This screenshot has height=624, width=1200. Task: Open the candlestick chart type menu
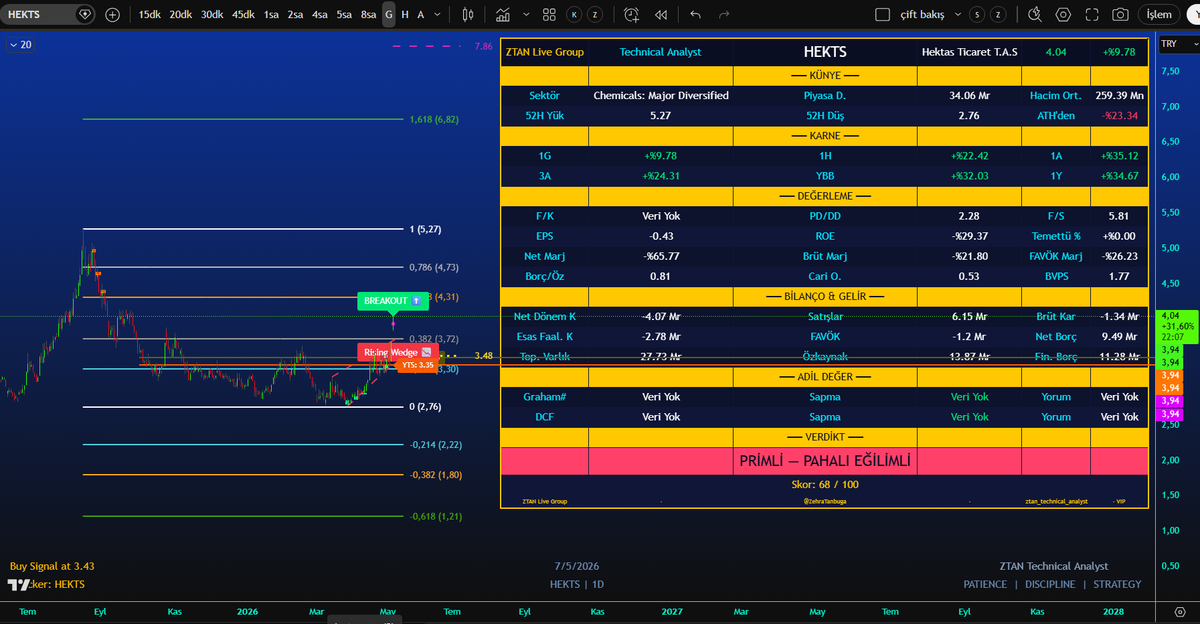click(470, 15)
